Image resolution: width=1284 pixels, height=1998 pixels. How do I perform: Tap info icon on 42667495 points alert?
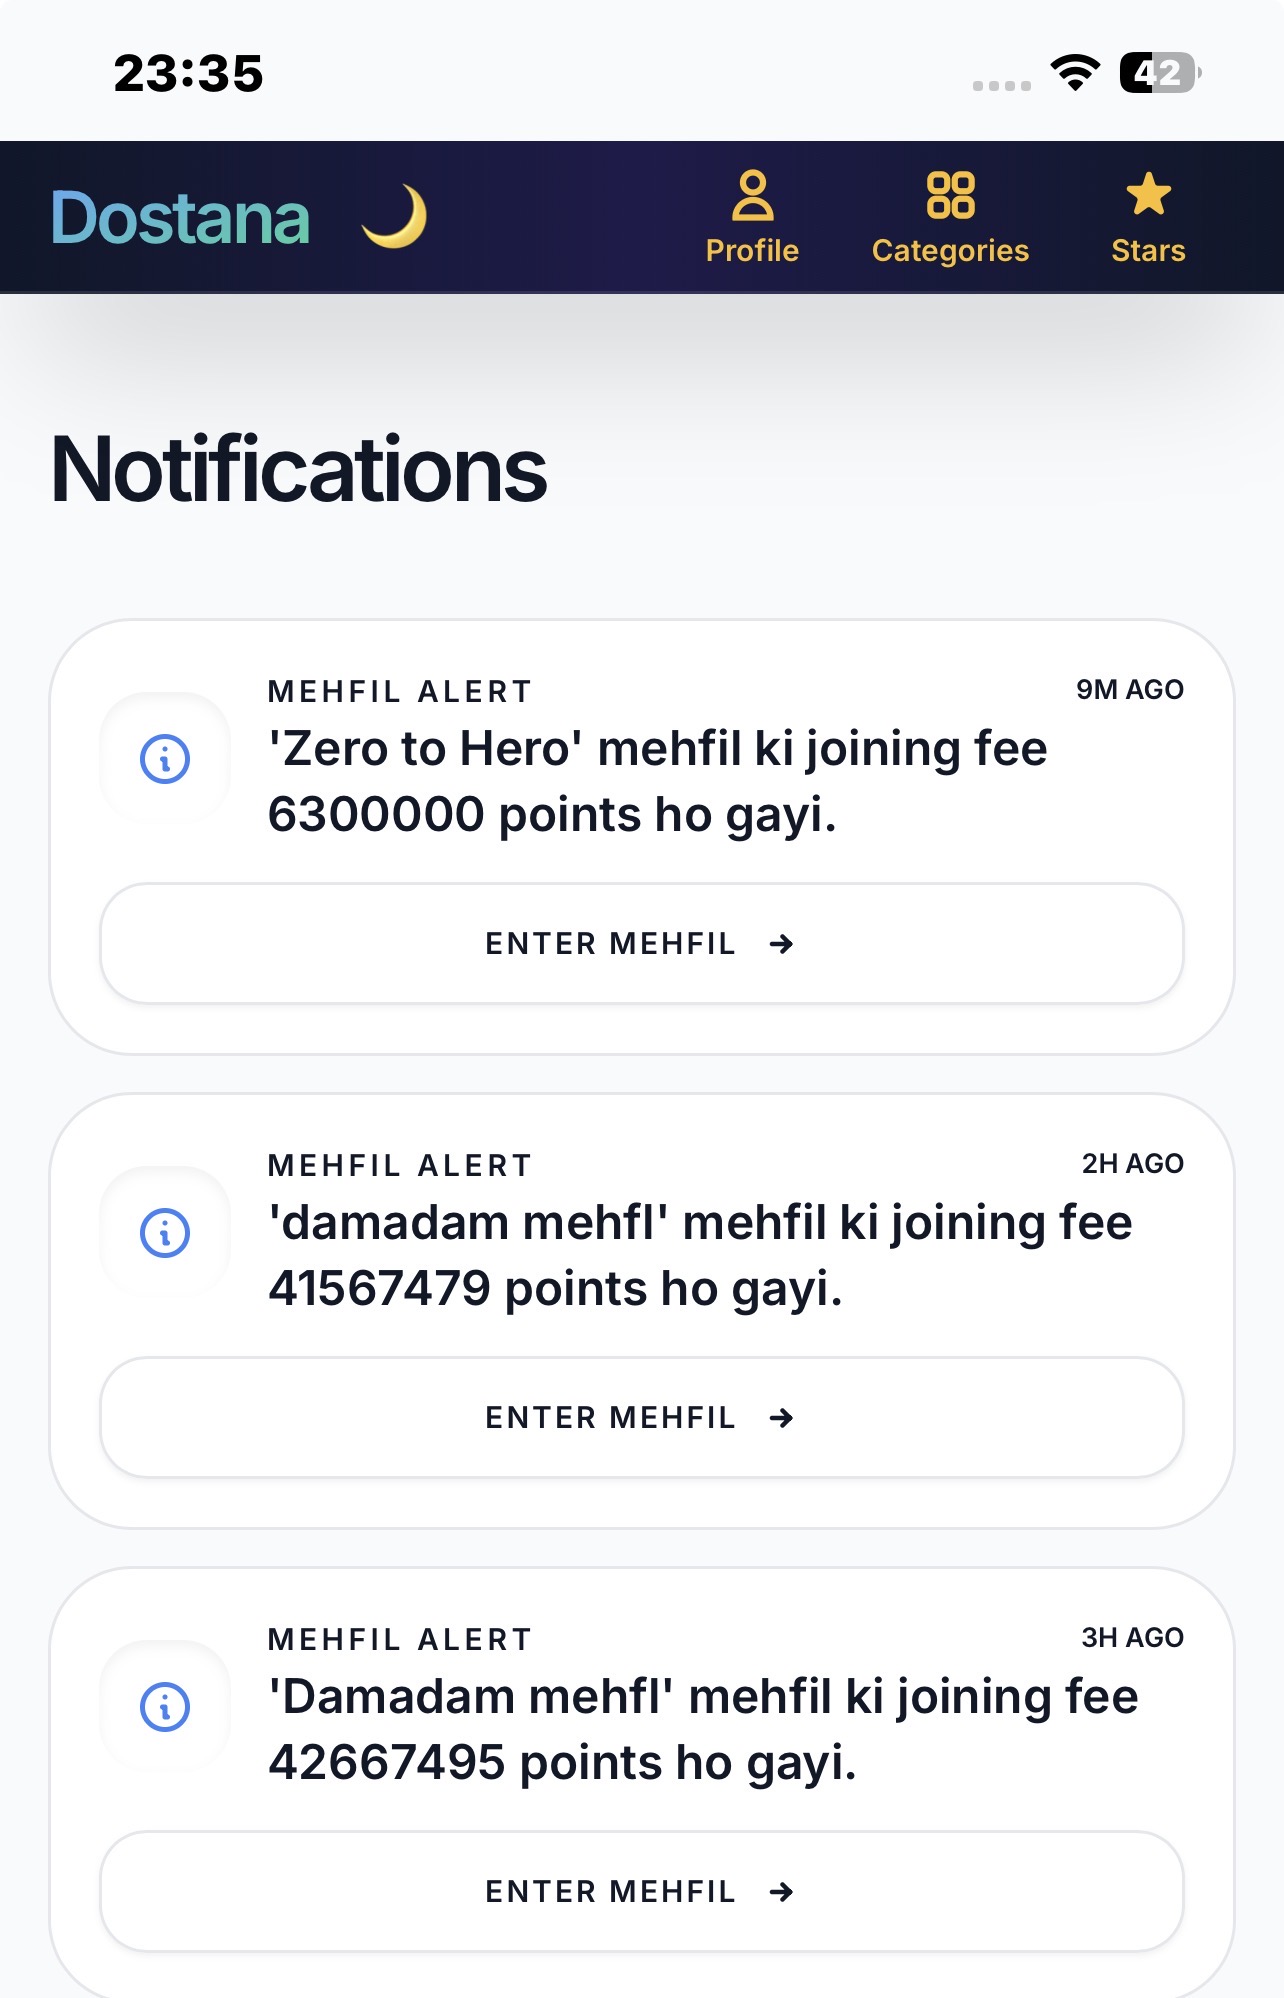point(165,1707)
